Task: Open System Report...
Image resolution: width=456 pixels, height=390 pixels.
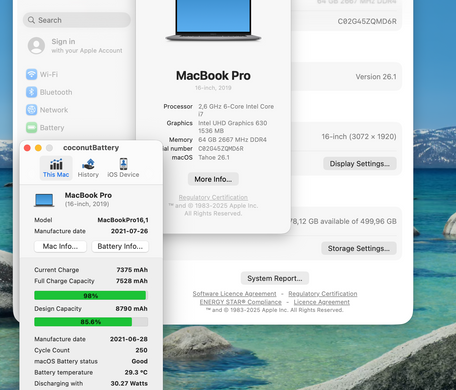Action: click(x=275, y=278)
